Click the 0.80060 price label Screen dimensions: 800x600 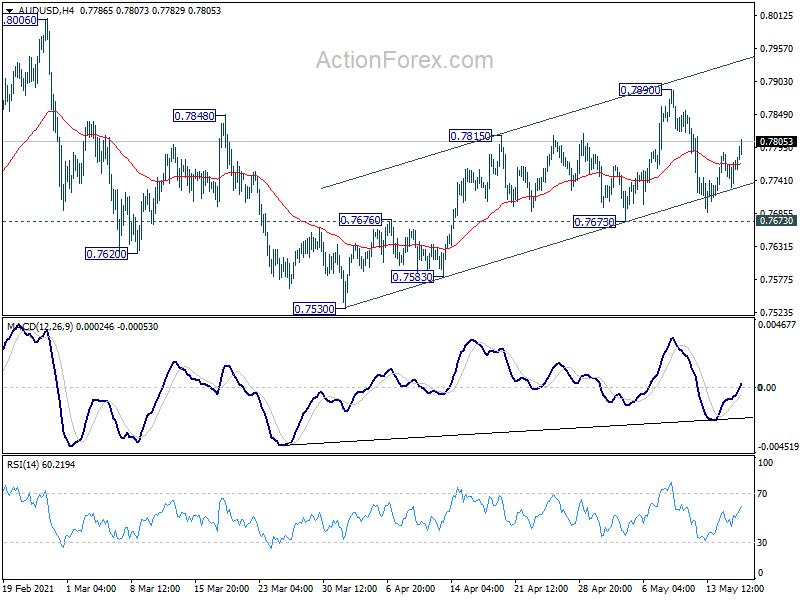click(x=20, y=20)
